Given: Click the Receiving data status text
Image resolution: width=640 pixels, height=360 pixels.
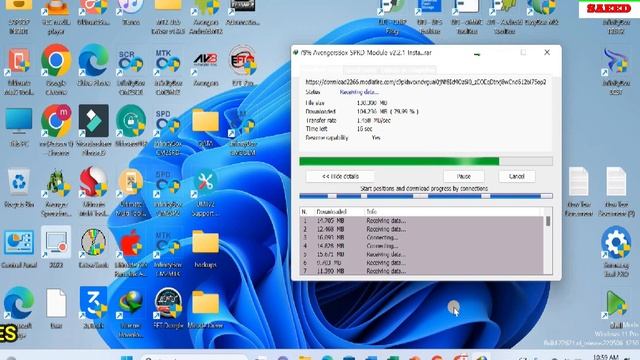Looking at the screenshot, I should pos(359,92).
